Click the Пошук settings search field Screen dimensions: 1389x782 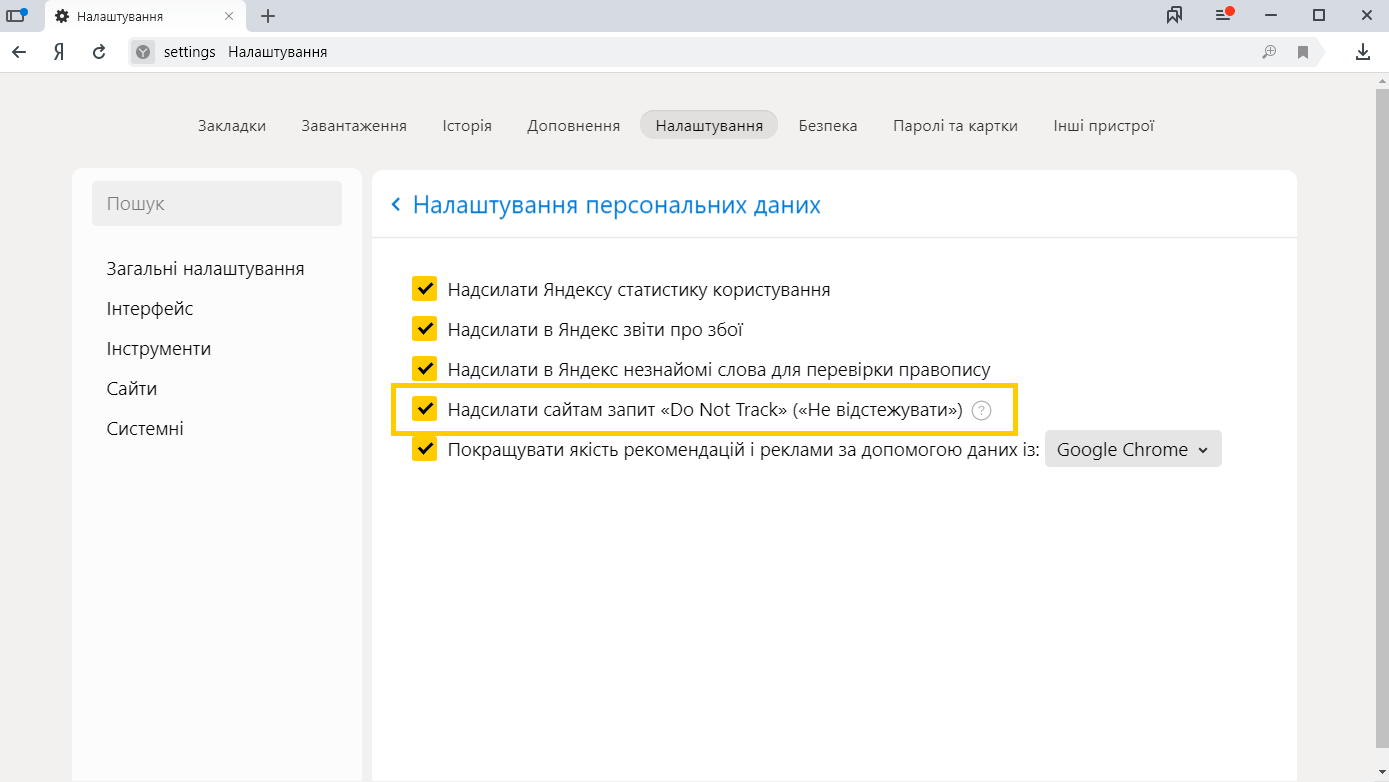click(217, 204)
